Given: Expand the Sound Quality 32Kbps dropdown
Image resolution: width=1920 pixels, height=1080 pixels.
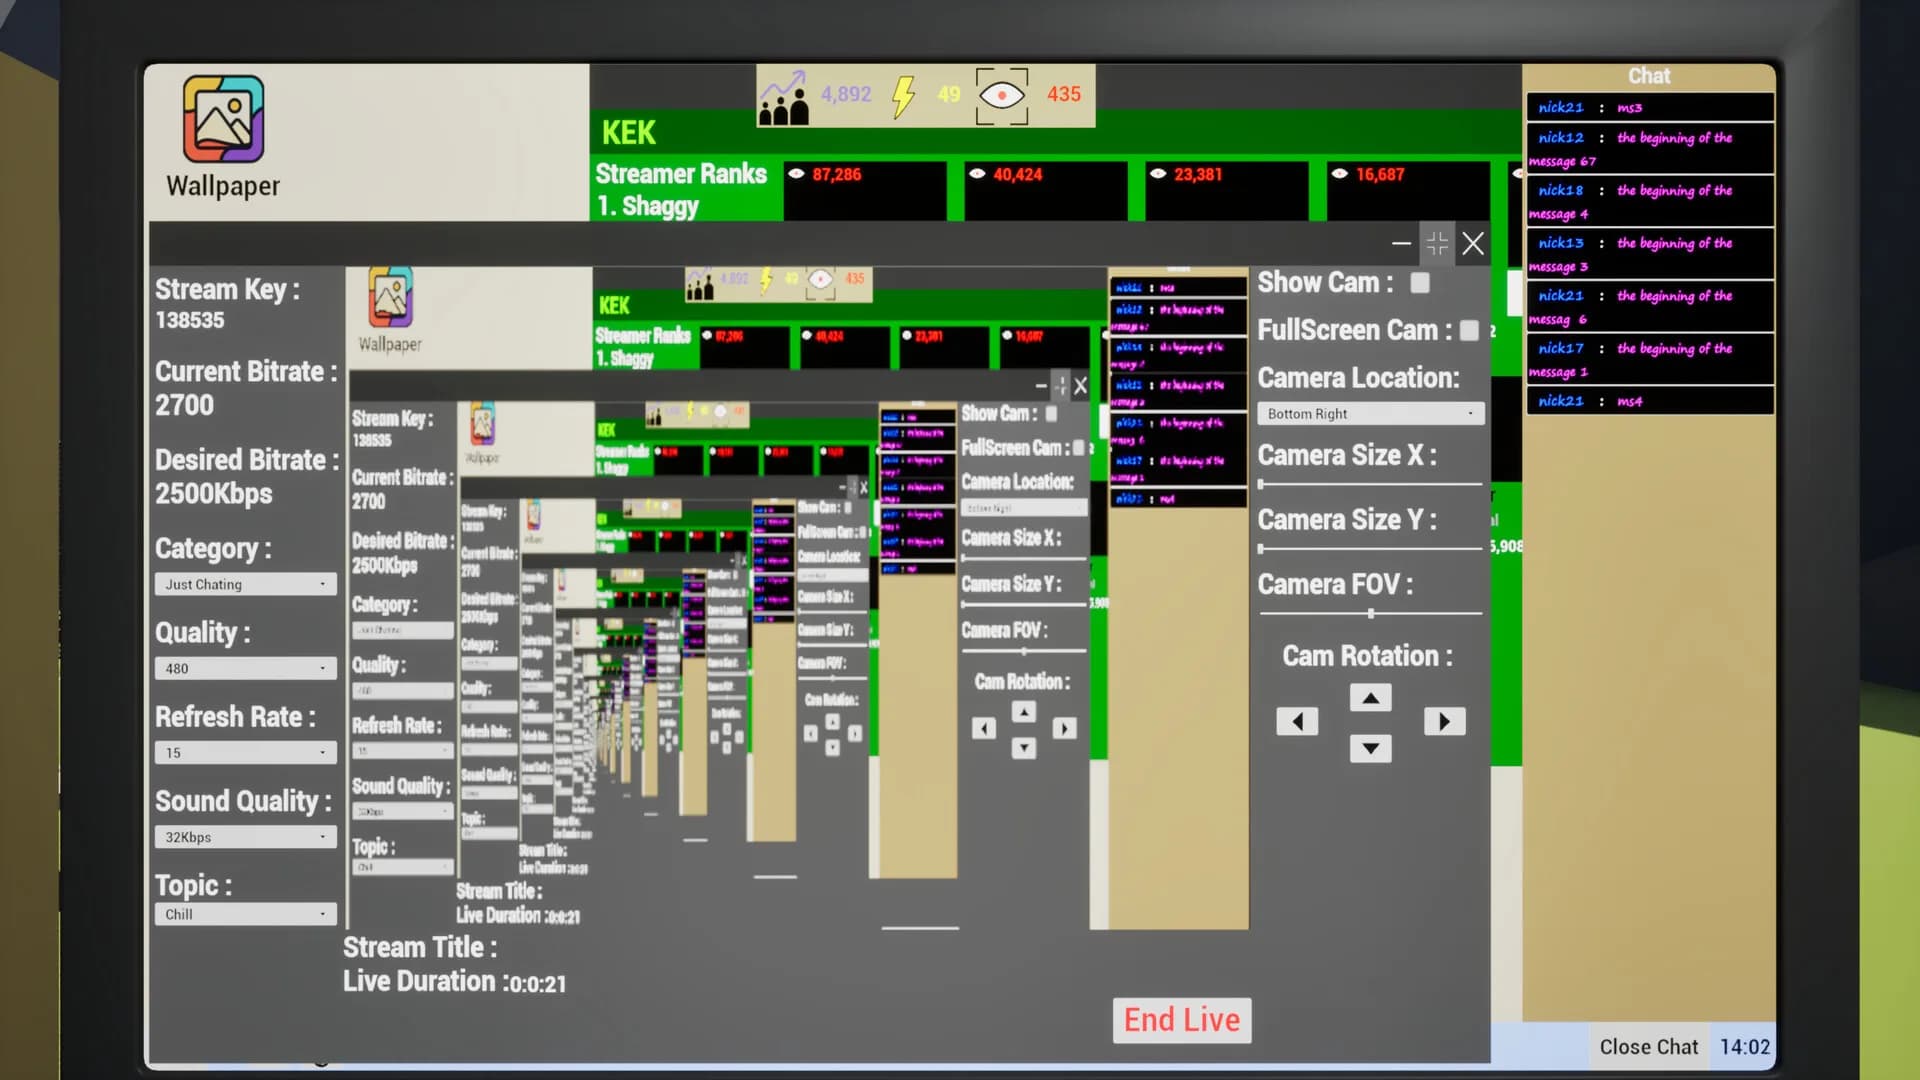Looking at the screenshot, I should pyautogui.click(x=246, y=837).
